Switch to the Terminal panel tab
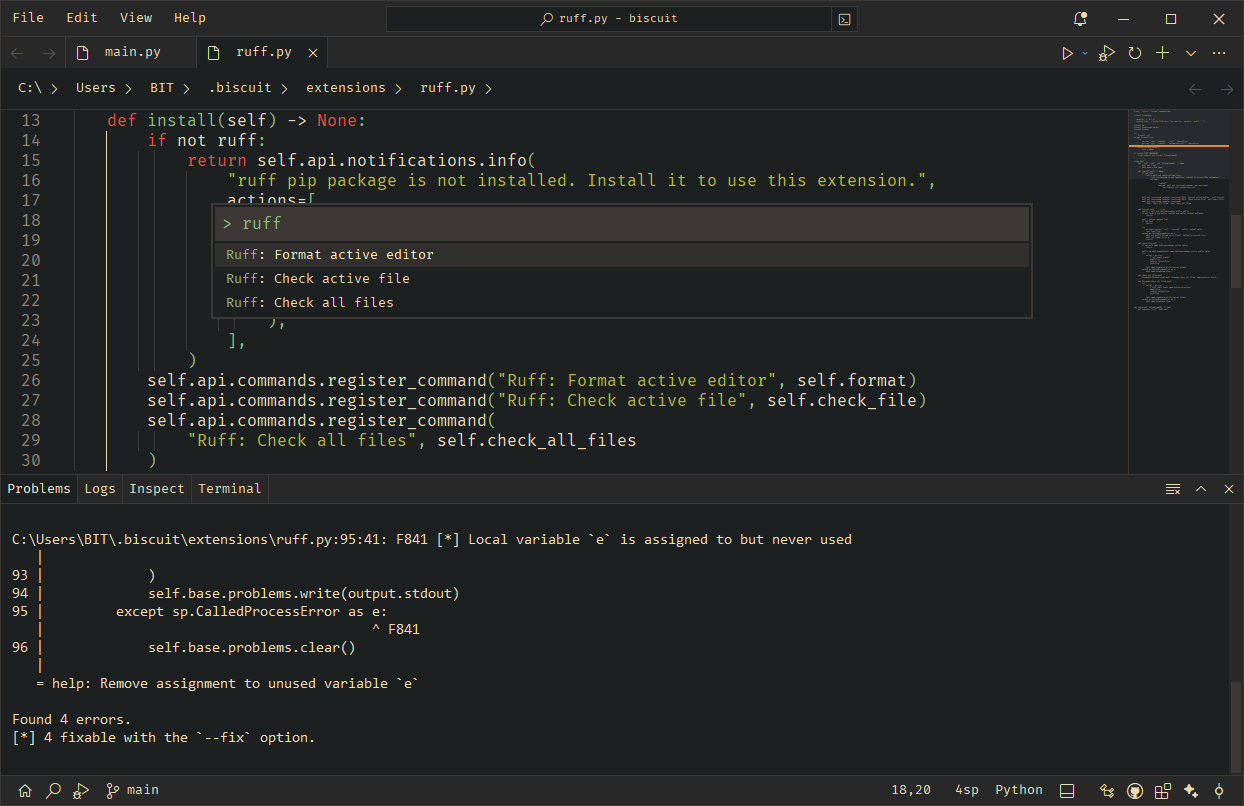 [230, 489]
